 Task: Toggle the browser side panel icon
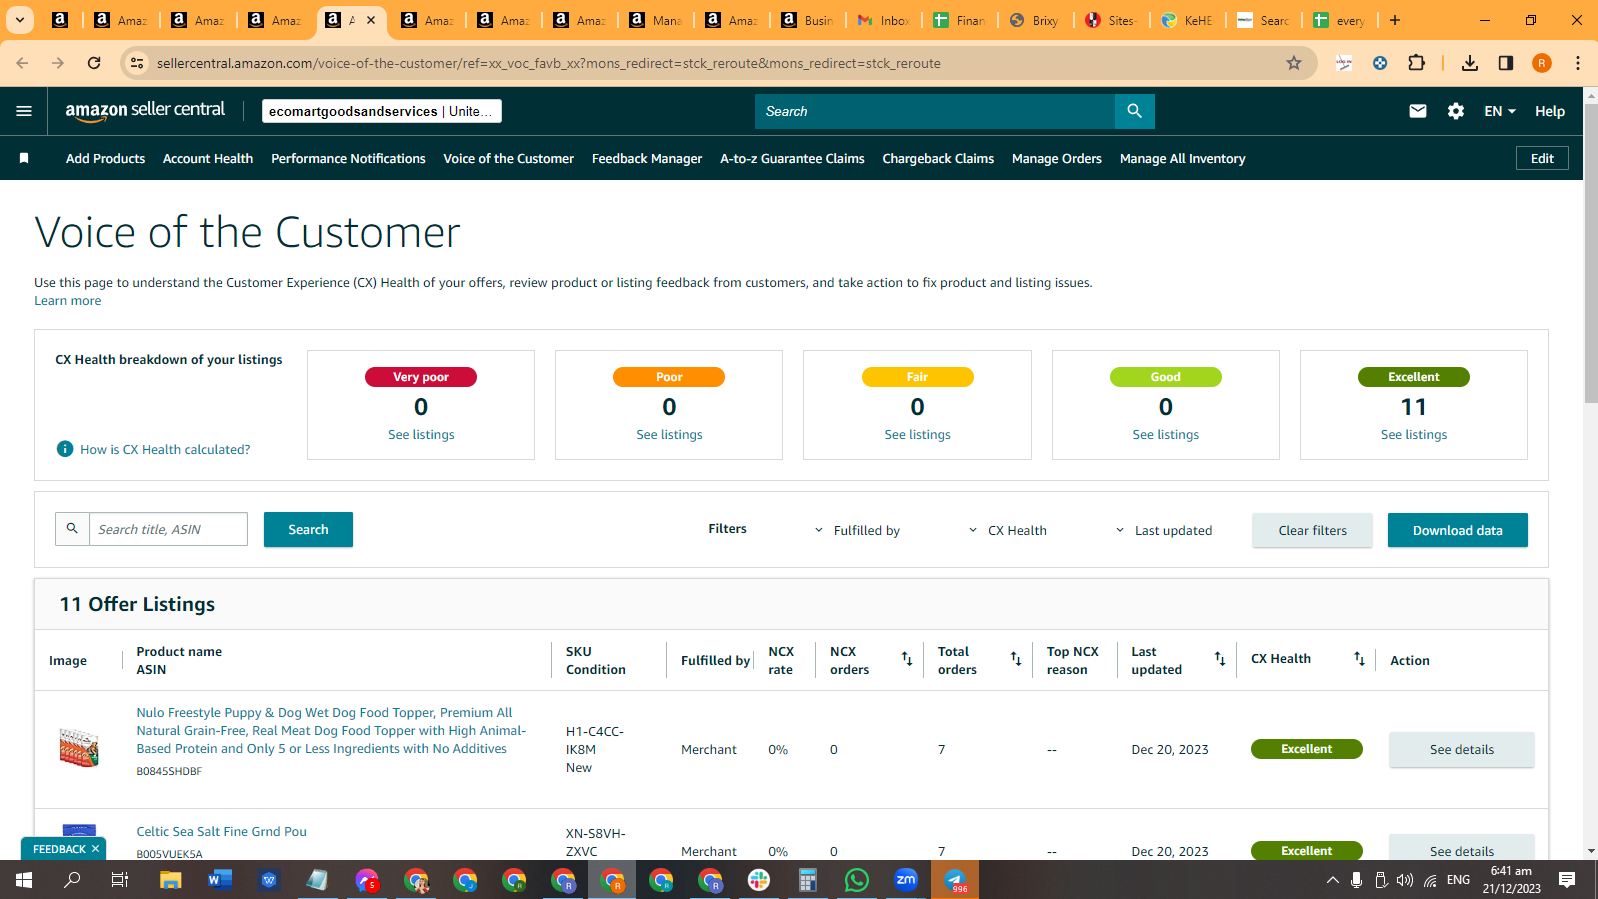tap(1506, 63)
